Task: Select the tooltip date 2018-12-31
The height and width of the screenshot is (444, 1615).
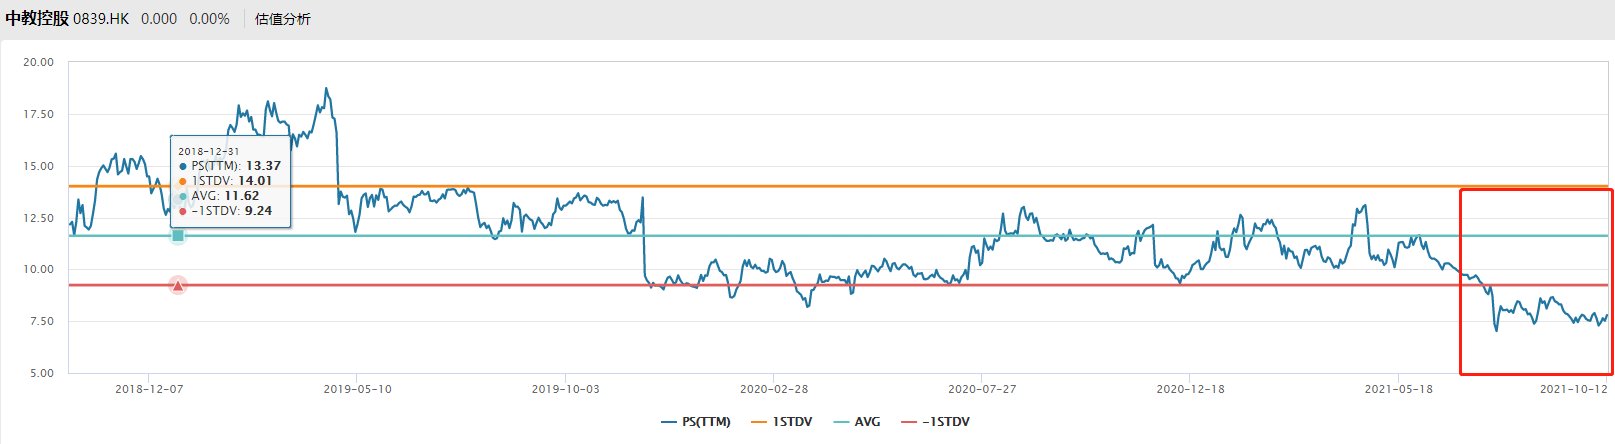Action: coord(209,152)
